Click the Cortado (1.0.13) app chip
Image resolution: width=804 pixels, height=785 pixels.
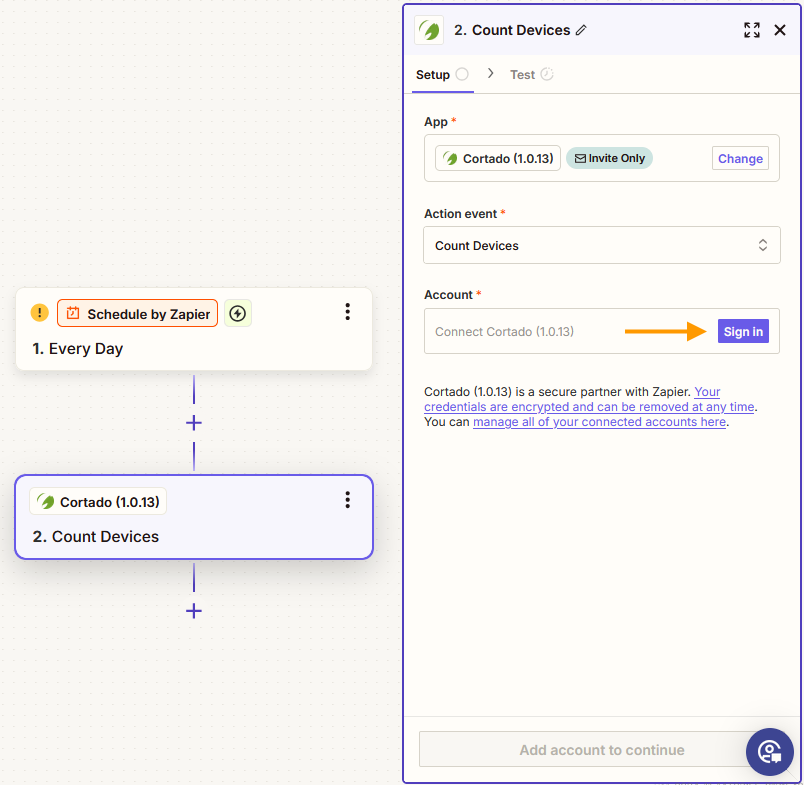click(x=498, y=158)
